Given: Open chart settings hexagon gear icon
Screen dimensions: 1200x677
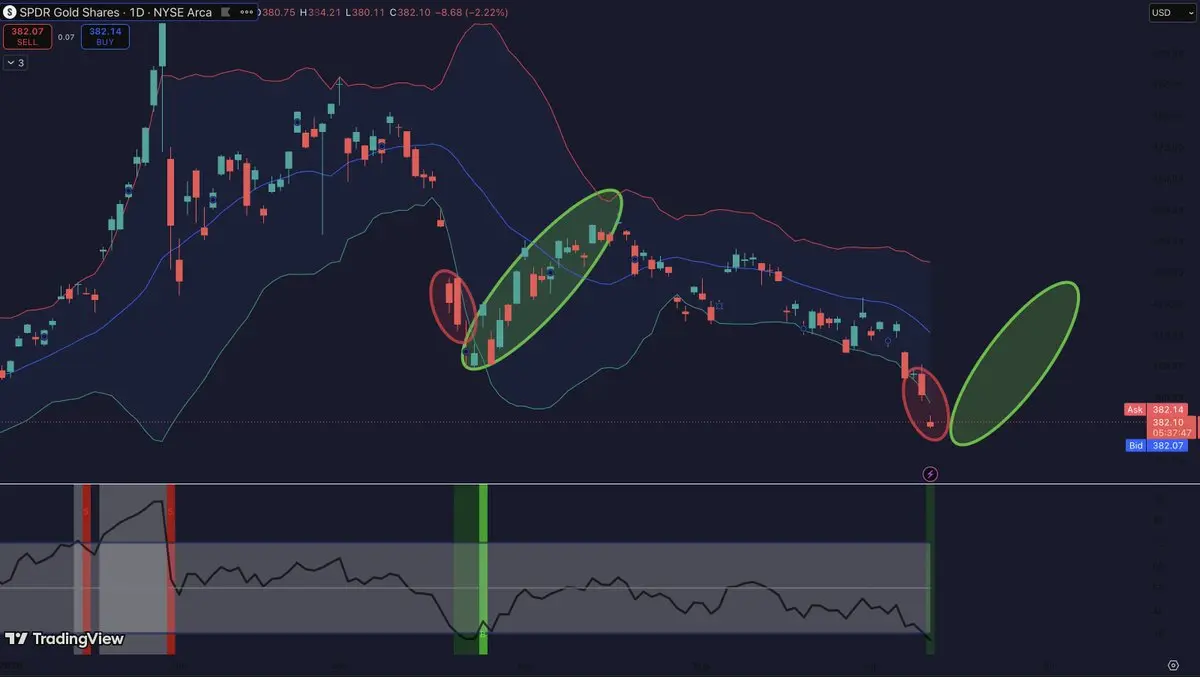Looking at the screenshot, I should (x=1172, y=664).
